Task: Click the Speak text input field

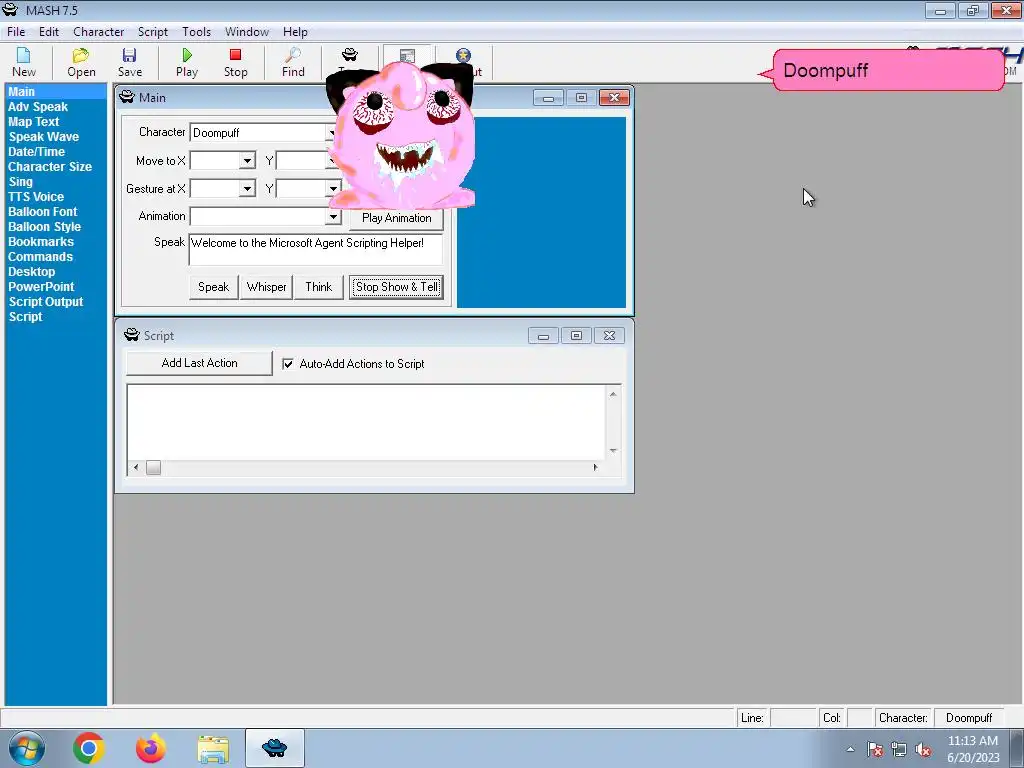Action: tap(316, 249)
